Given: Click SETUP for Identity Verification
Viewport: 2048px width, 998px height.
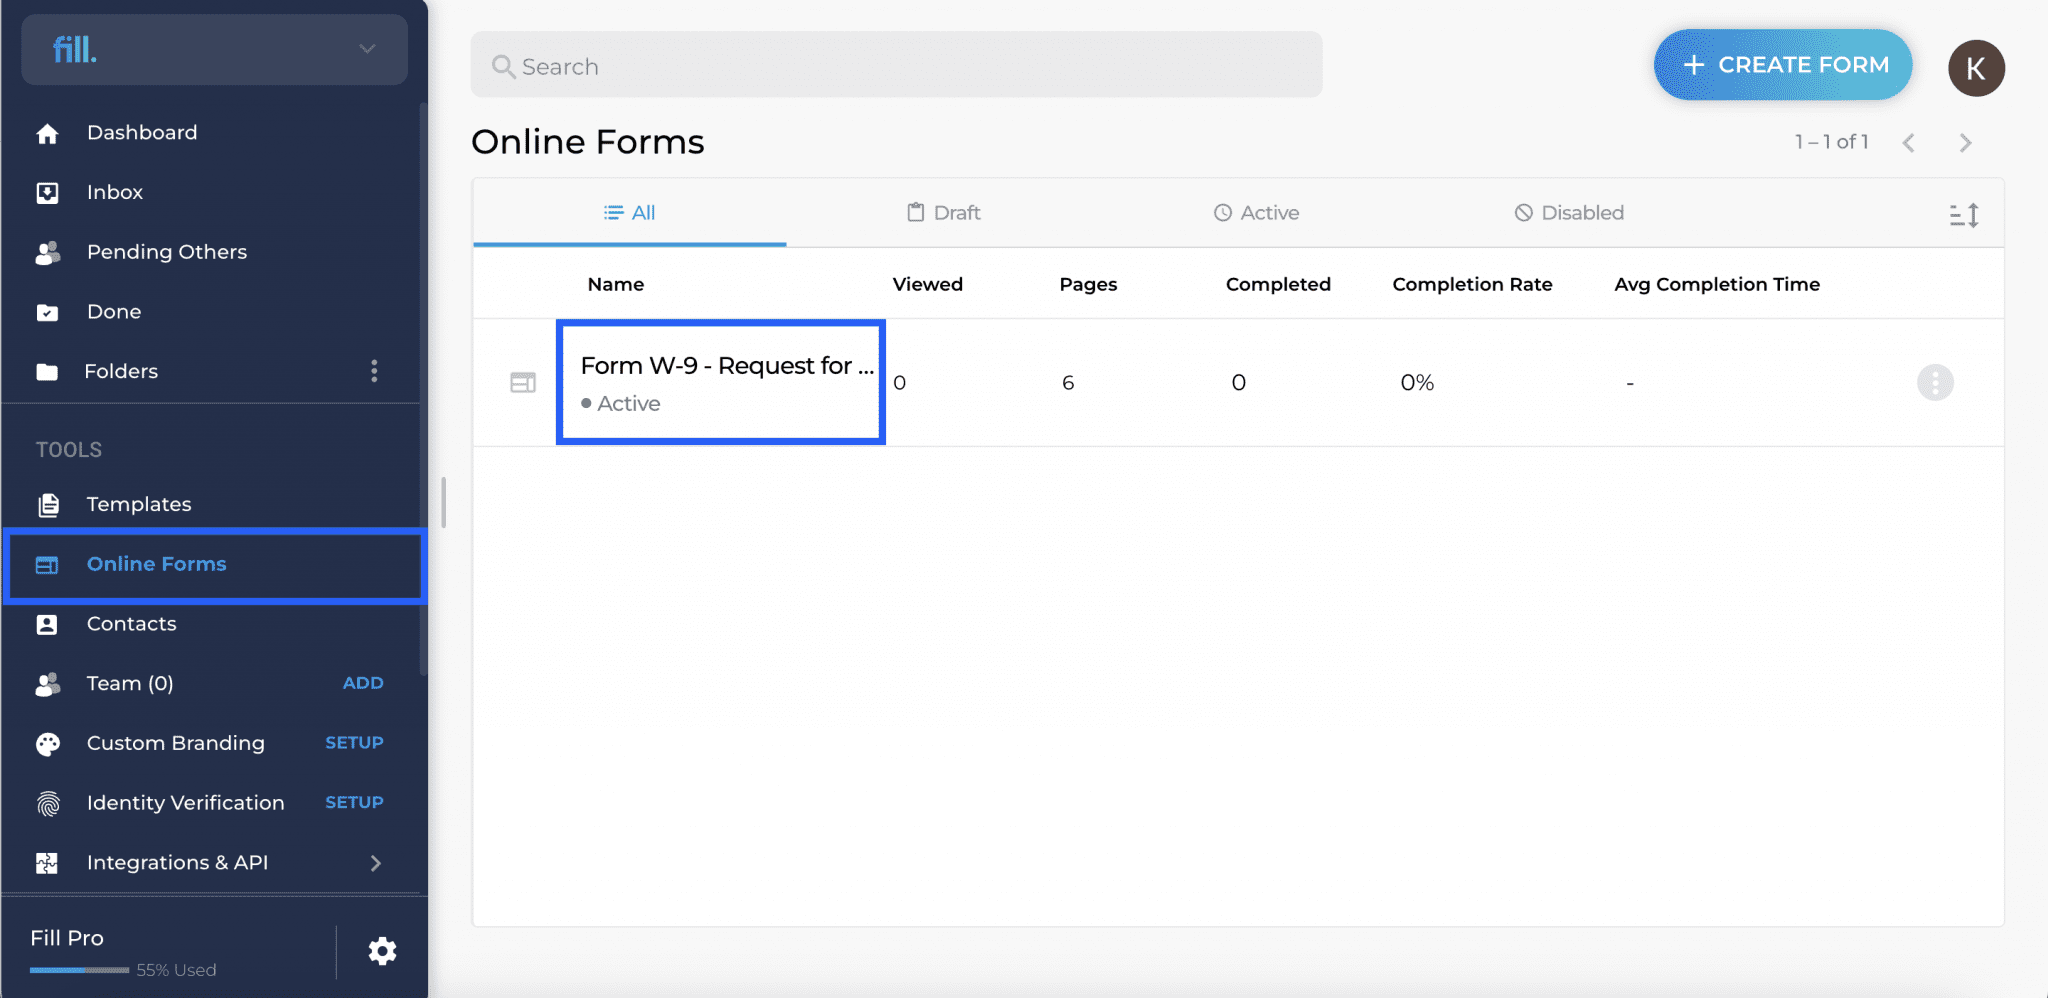Looking at the screenshot, I should (x=354, y=803).
